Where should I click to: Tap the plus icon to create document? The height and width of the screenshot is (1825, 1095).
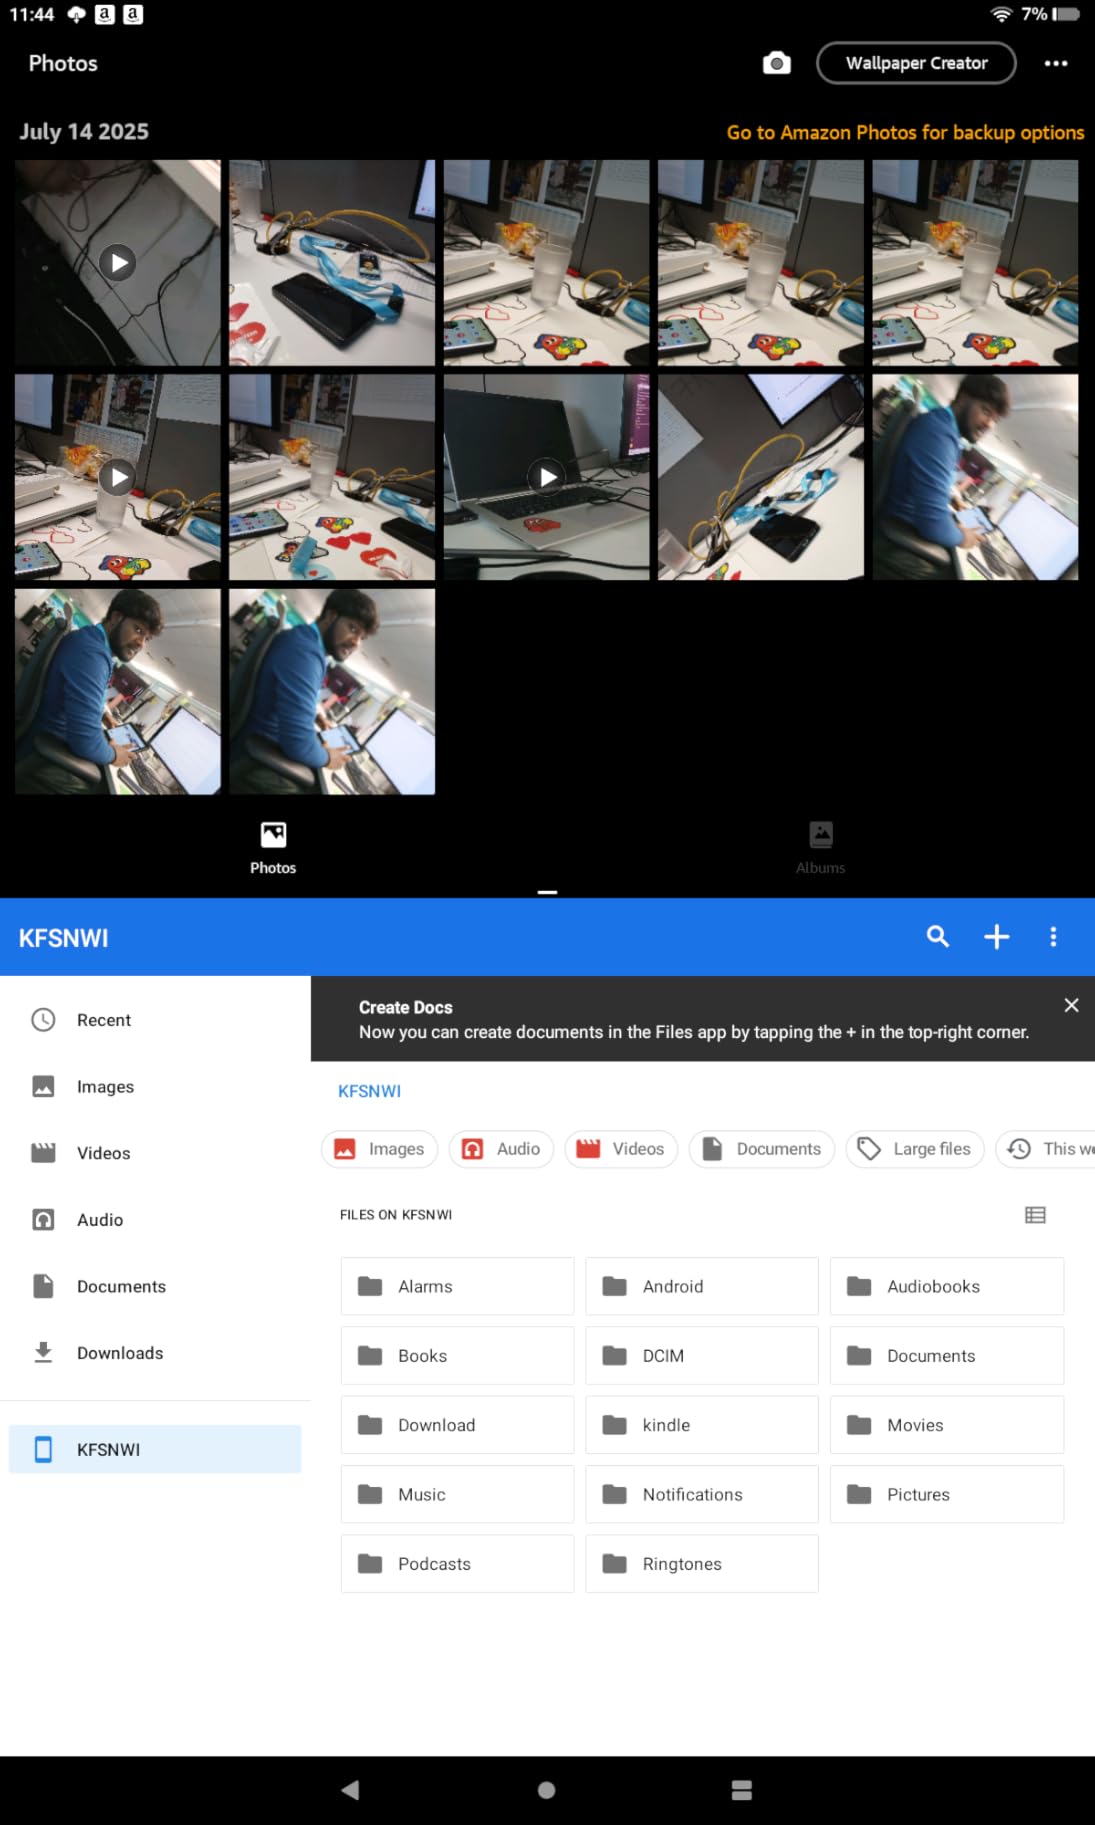pos(996,937)
